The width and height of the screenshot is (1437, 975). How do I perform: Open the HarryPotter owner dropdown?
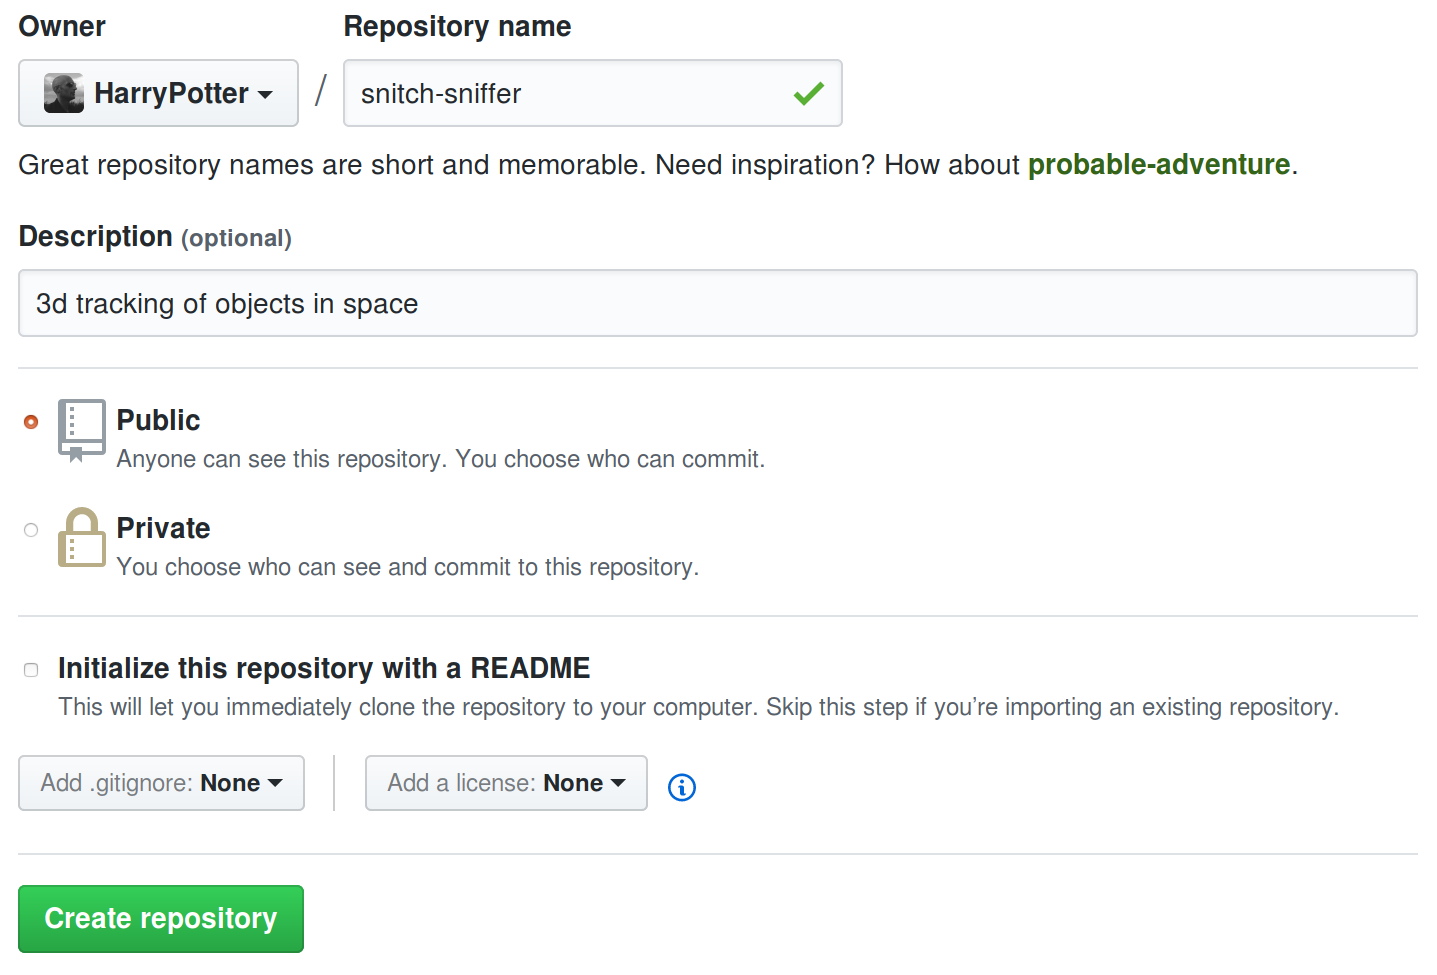point(158,93)
